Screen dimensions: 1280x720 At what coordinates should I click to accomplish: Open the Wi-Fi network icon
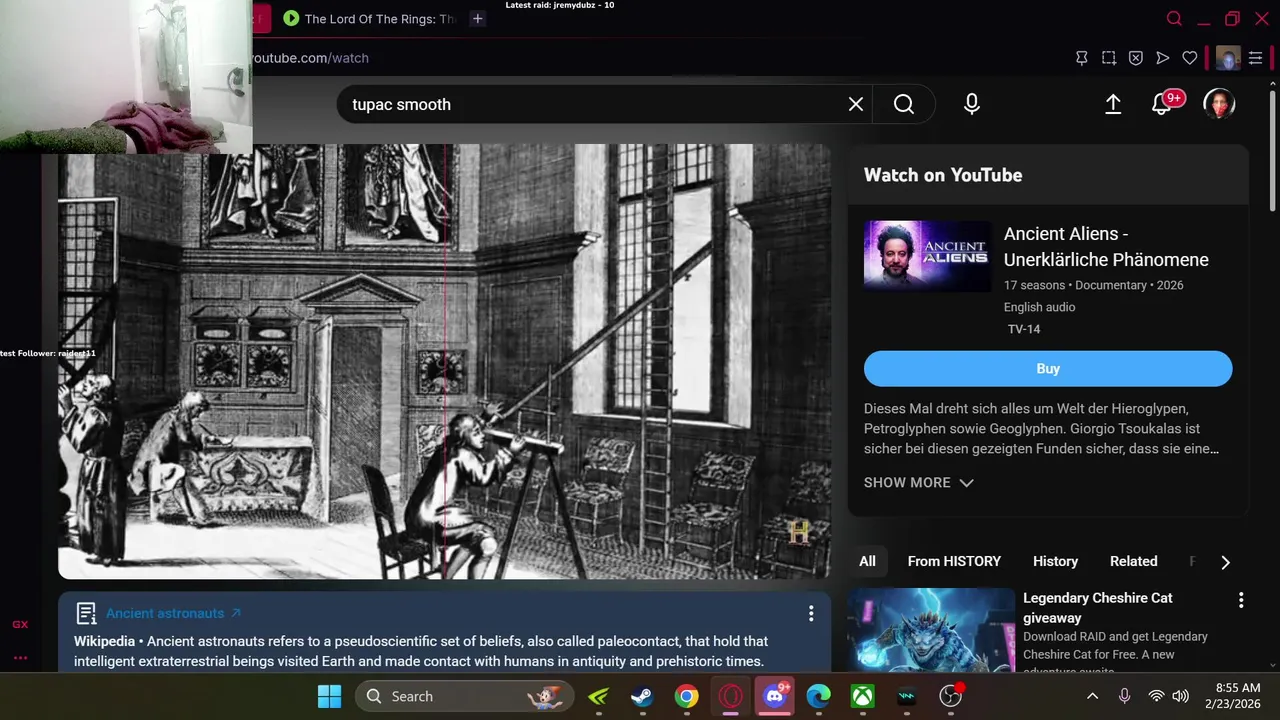point(1156,696)
